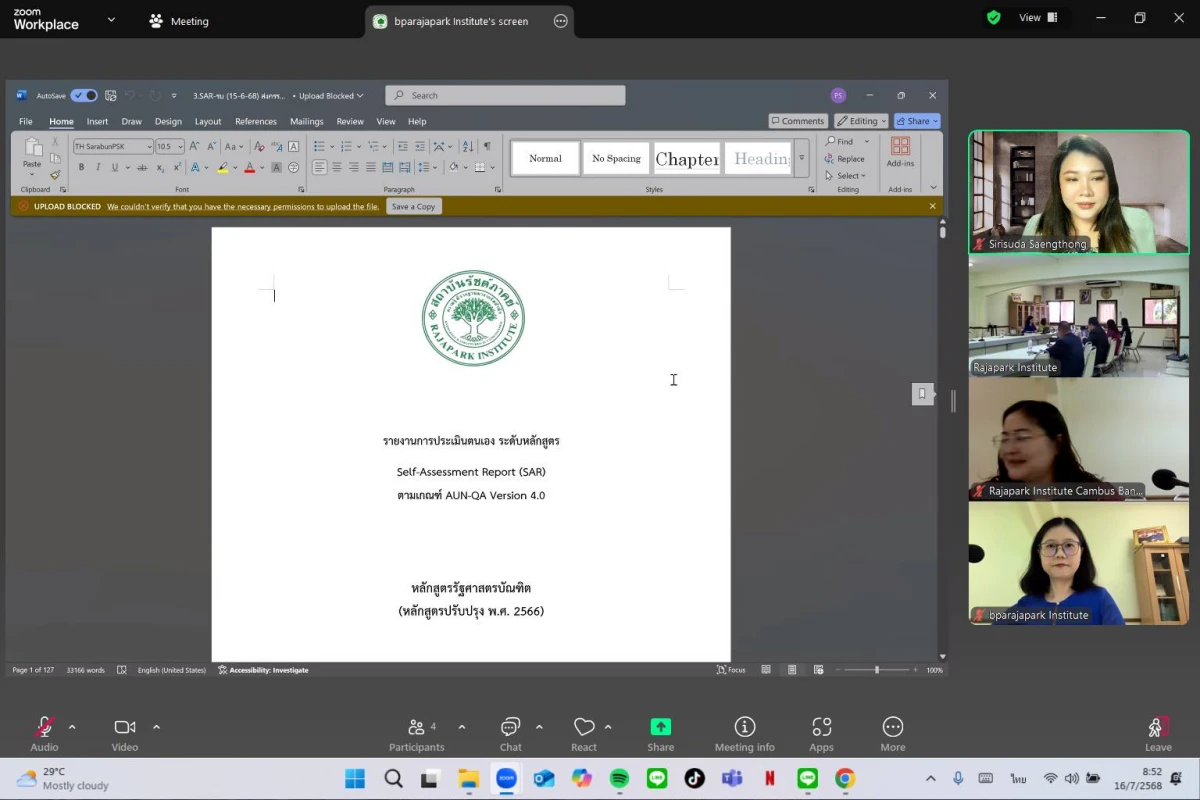Toggle the AutoSave switch in Word
This screenshot has width=1200, height=800.
(84, 96)
